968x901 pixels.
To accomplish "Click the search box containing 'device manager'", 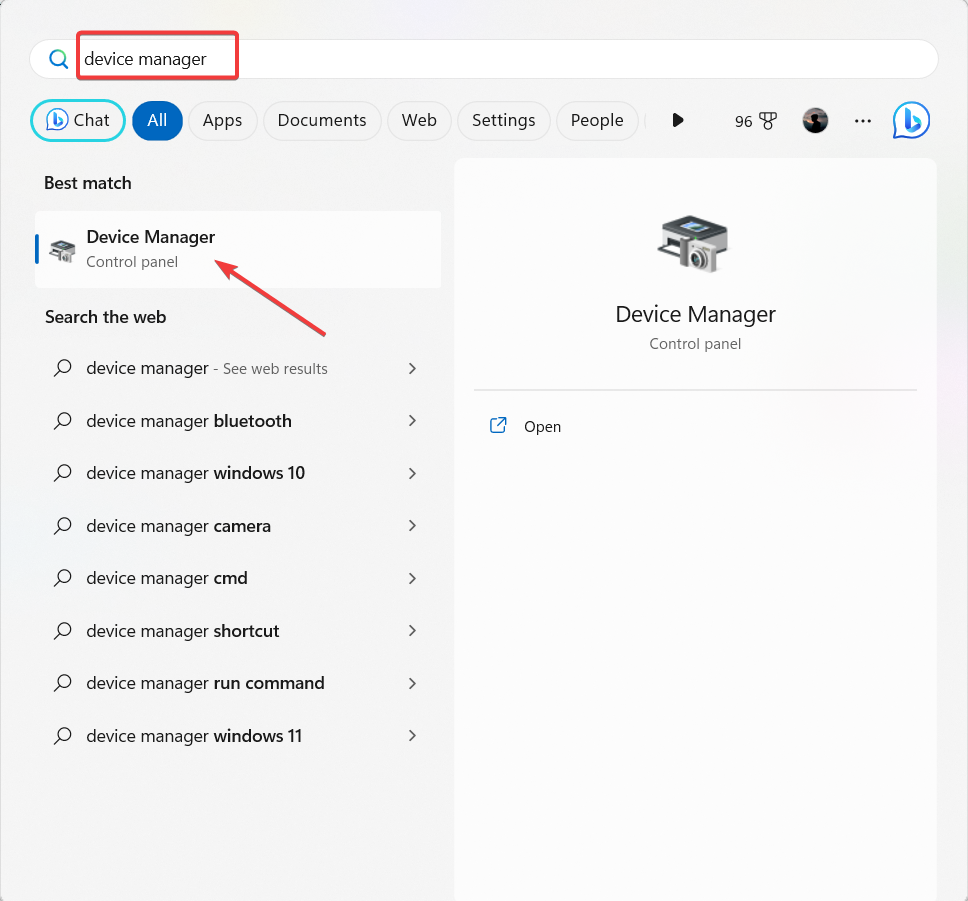I will coord(483,59).
